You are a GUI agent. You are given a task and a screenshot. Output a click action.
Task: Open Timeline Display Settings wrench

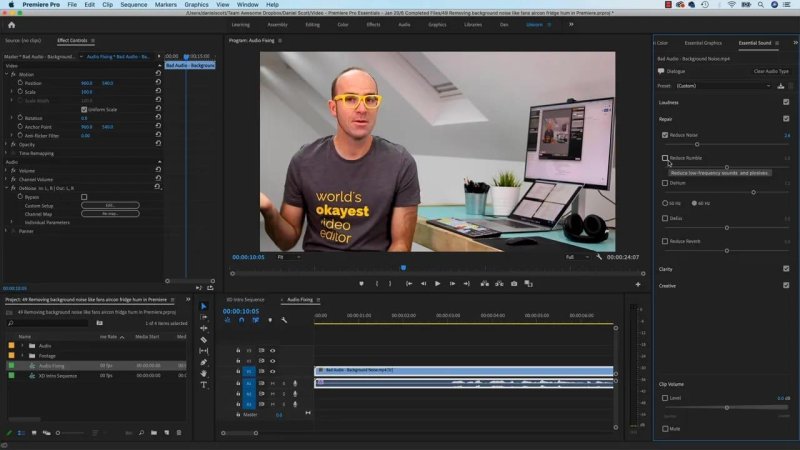tap(284, 320)
